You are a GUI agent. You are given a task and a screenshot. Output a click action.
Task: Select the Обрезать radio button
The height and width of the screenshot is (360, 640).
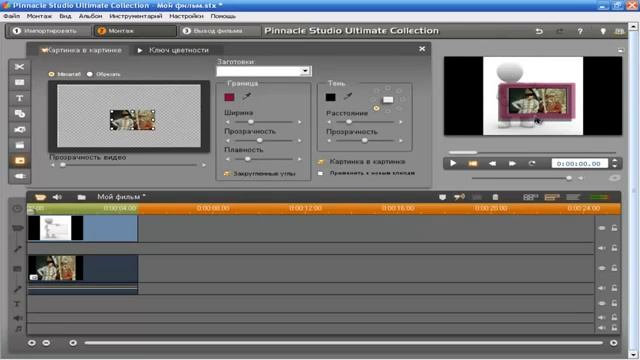click(90, 74)
